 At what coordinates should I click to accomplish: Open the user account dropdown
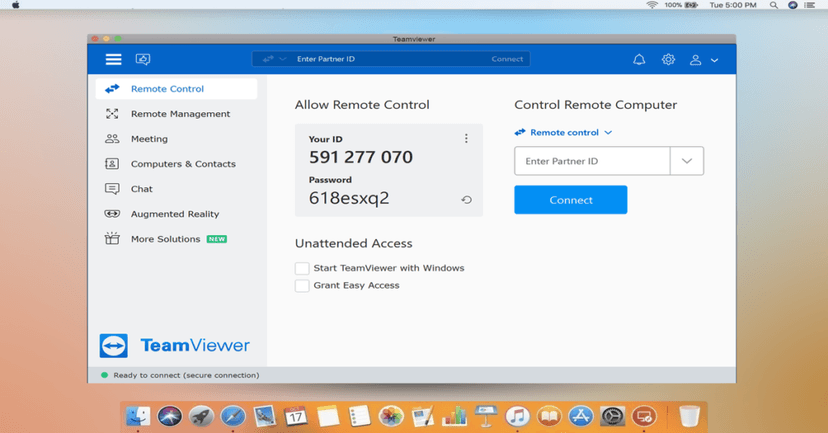[x=704, y=60]
